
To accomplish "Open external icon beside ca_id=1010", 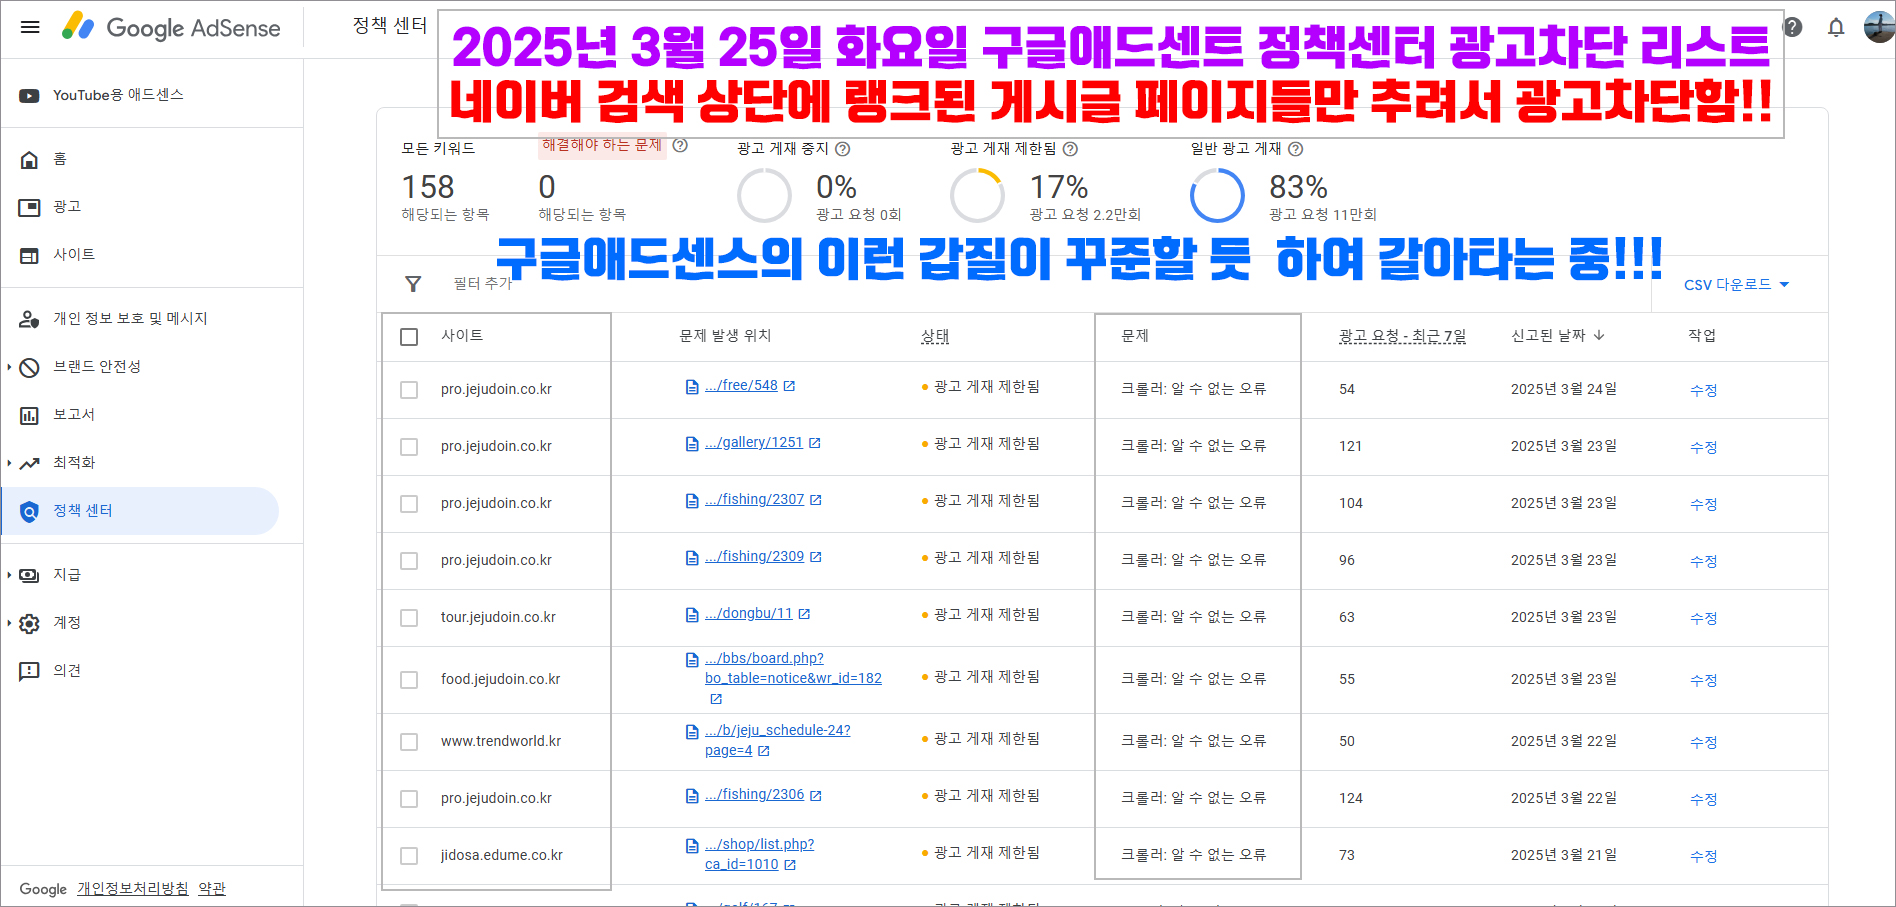I will [x=790, y=865].
